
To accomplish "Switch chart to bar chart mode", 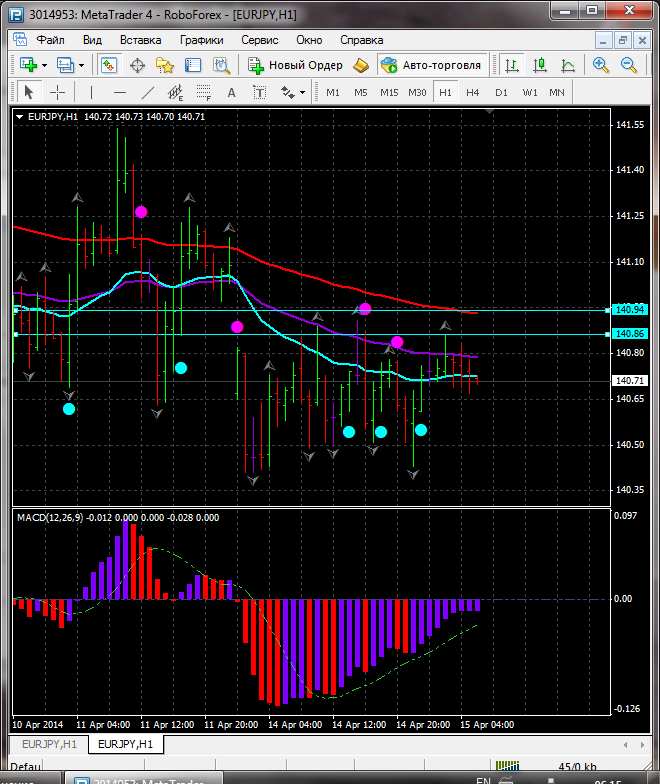I will 512,65.
